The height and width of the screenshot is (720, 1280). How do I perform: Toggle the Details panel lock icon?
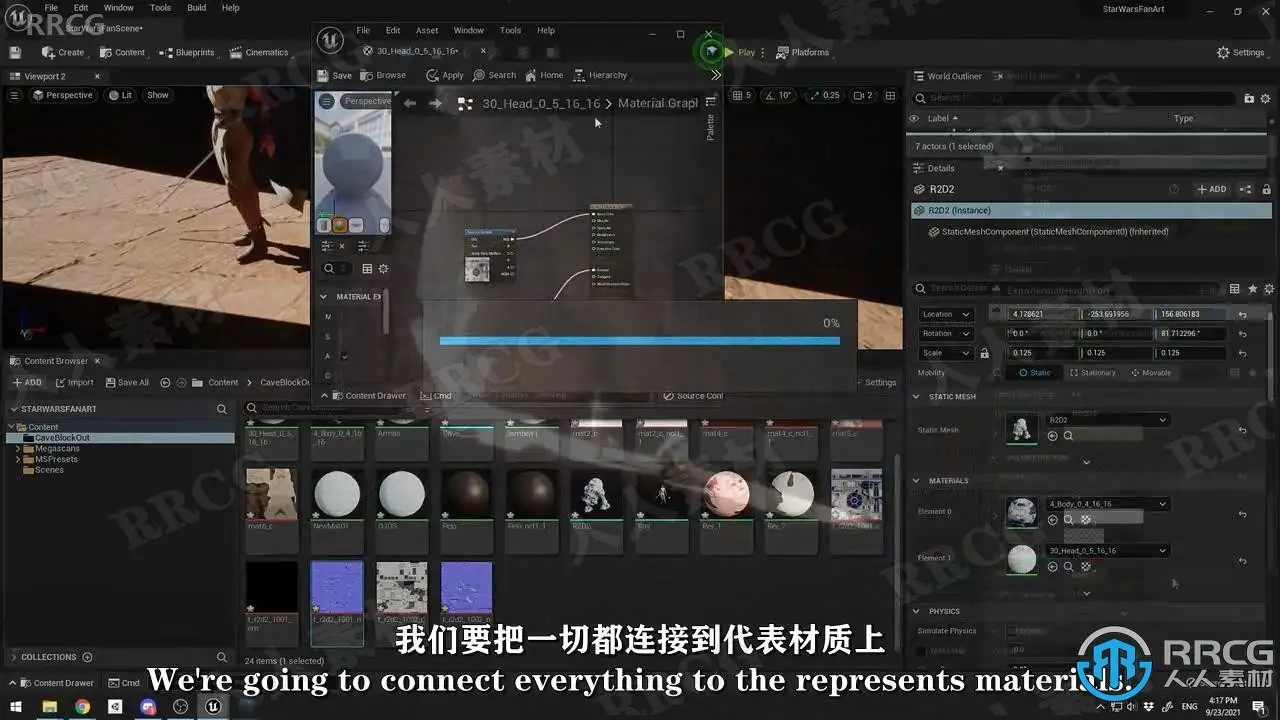pyautogui.click(x=1266, y=189)
